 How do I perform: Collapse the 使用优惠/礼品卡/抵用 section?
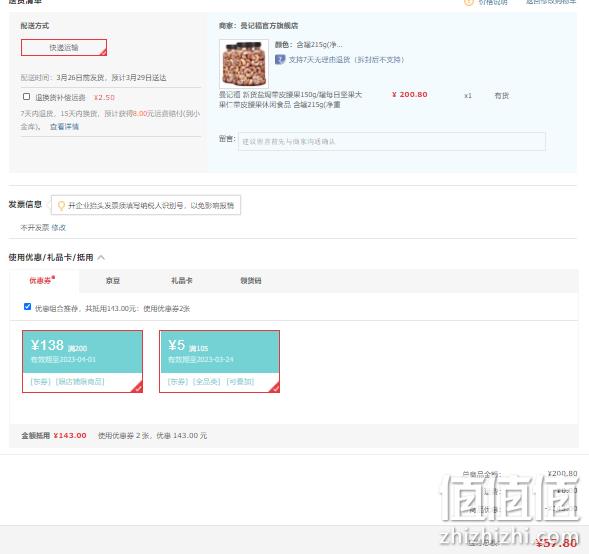pyautogui.click(x=101, y=258)
